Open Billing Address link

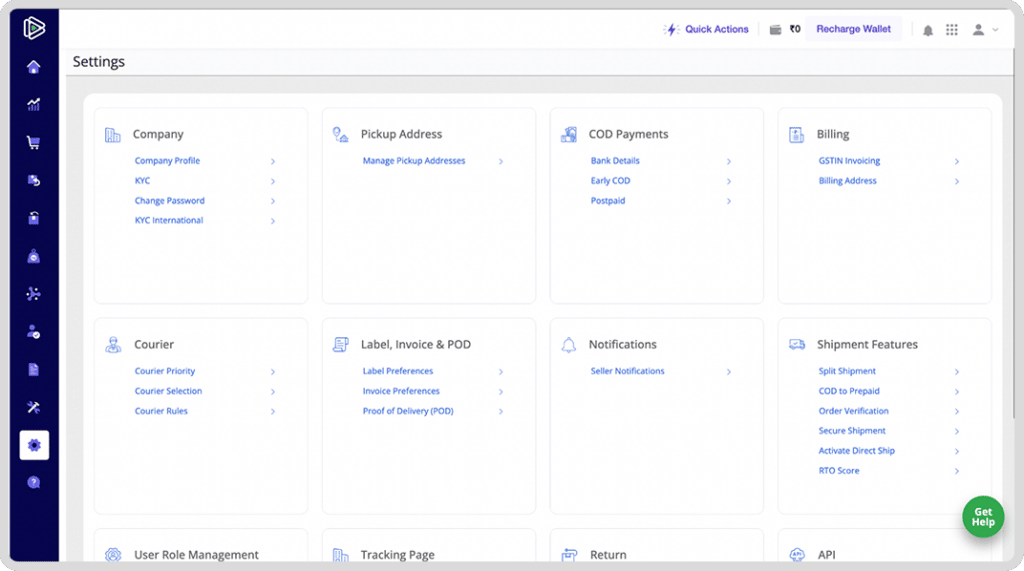tap(848, 180)
